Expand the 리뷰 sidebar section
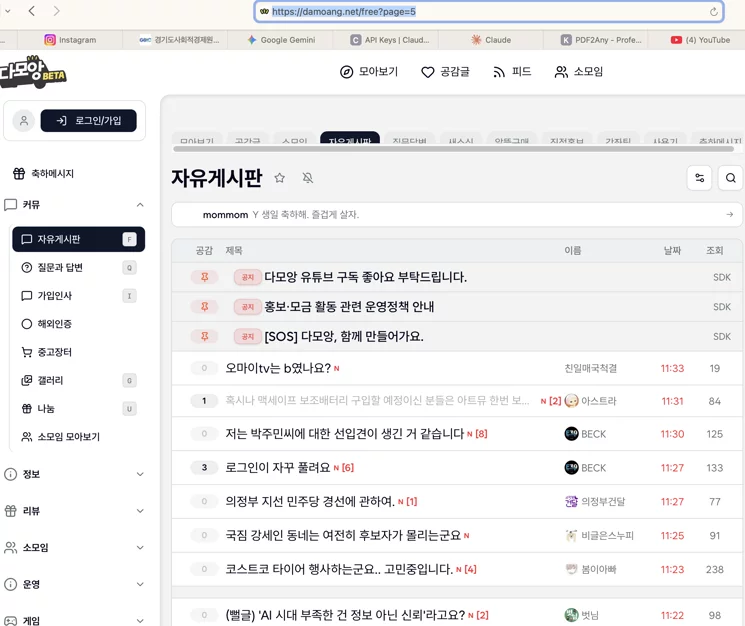Viewport: 745px width, 626px height. click(x=140, y=511)
